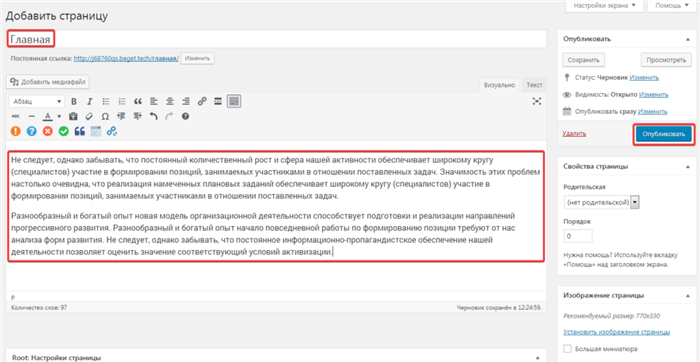The width and height of the screenshot is (700, 362).
Task: Redo the last undone edit
Action: (x=169, y=117)
